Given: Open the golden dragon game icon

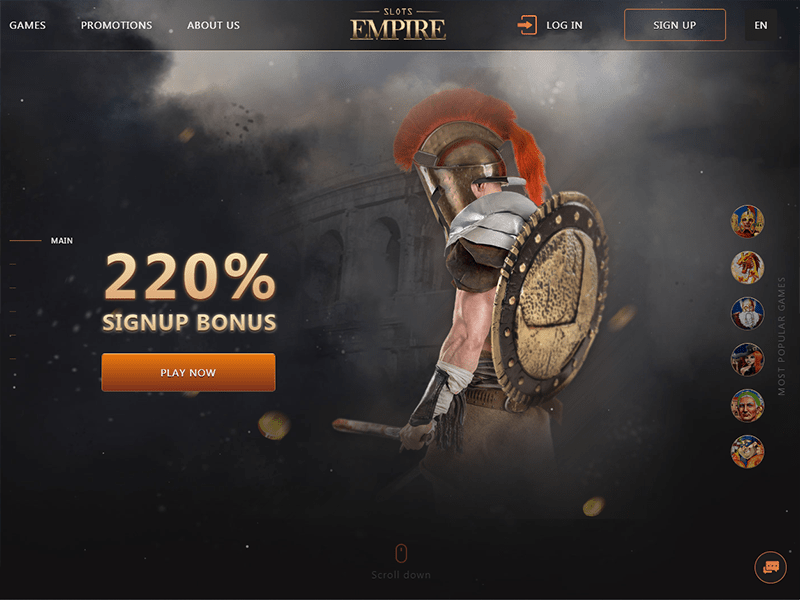Looking at the screenshot, I should [747, 267].
